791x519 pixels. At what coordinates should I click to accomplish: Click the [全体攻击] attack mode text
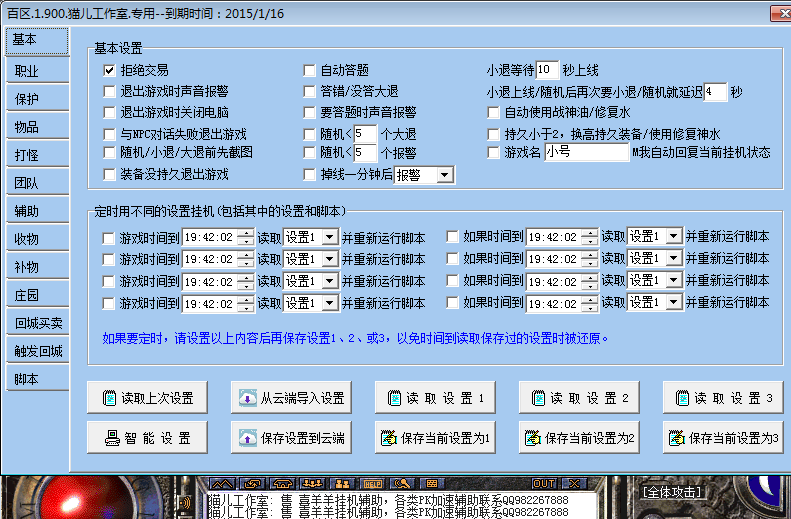click(671, 492)
